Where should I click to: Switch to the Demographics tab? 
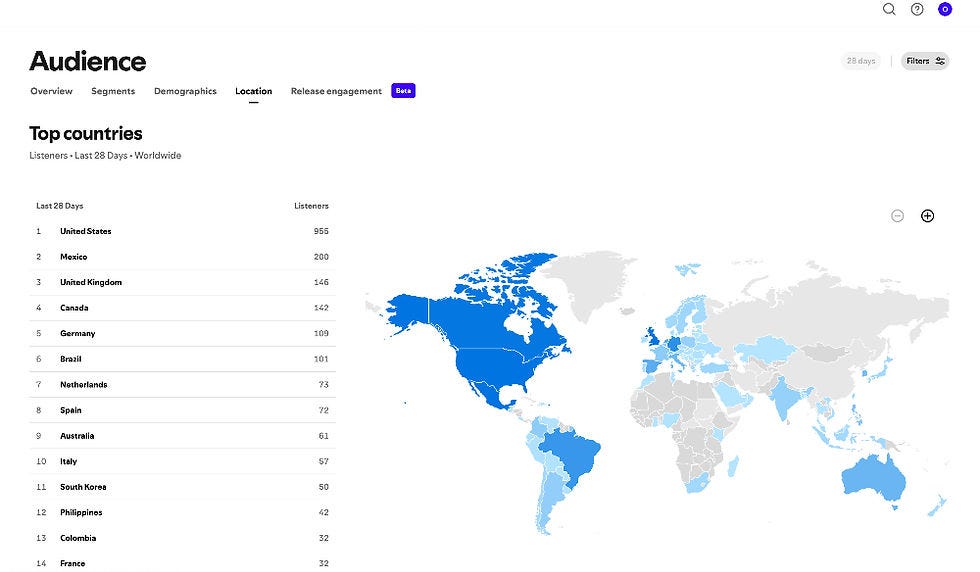tap(185, 91)
